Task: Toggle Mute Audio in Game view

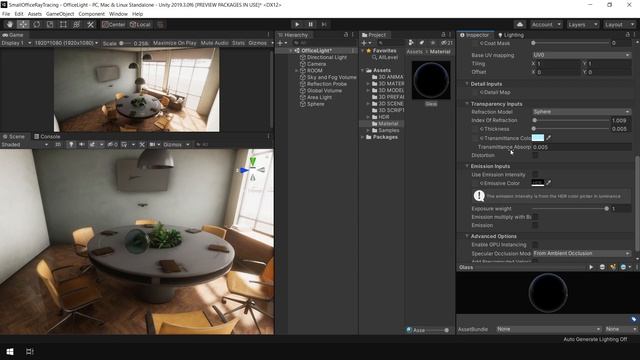Action: pos(214,43)
